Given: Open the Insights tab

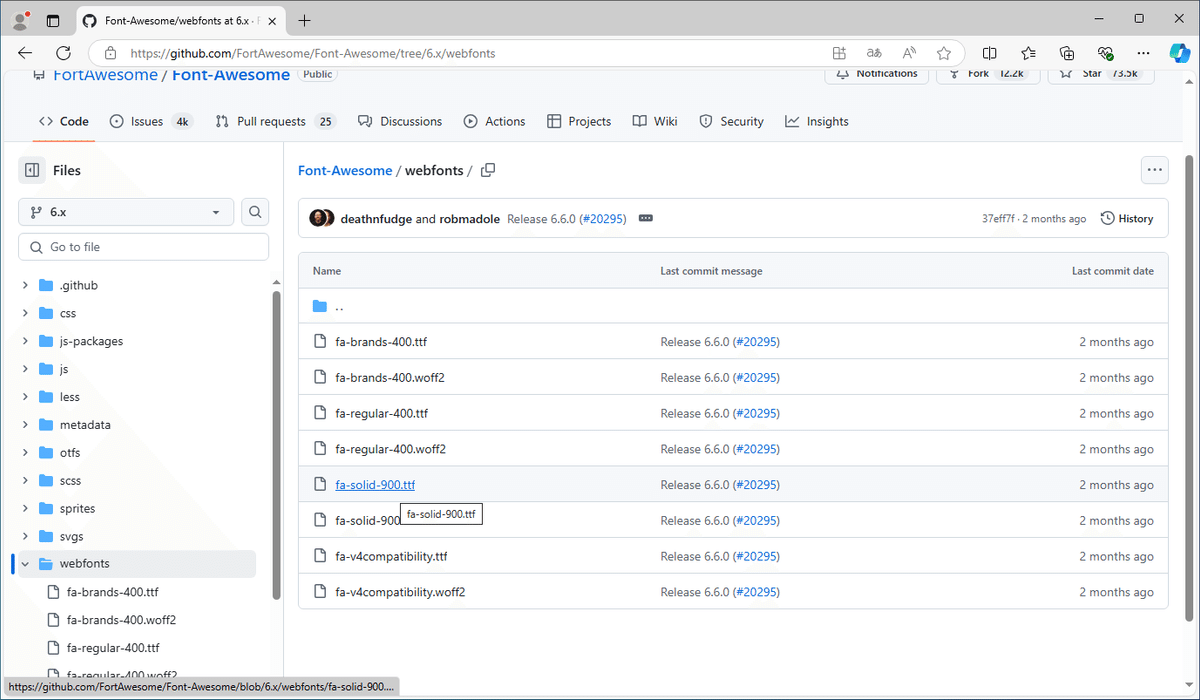Looking at the screenshot, I should click(x=817, y=121).
